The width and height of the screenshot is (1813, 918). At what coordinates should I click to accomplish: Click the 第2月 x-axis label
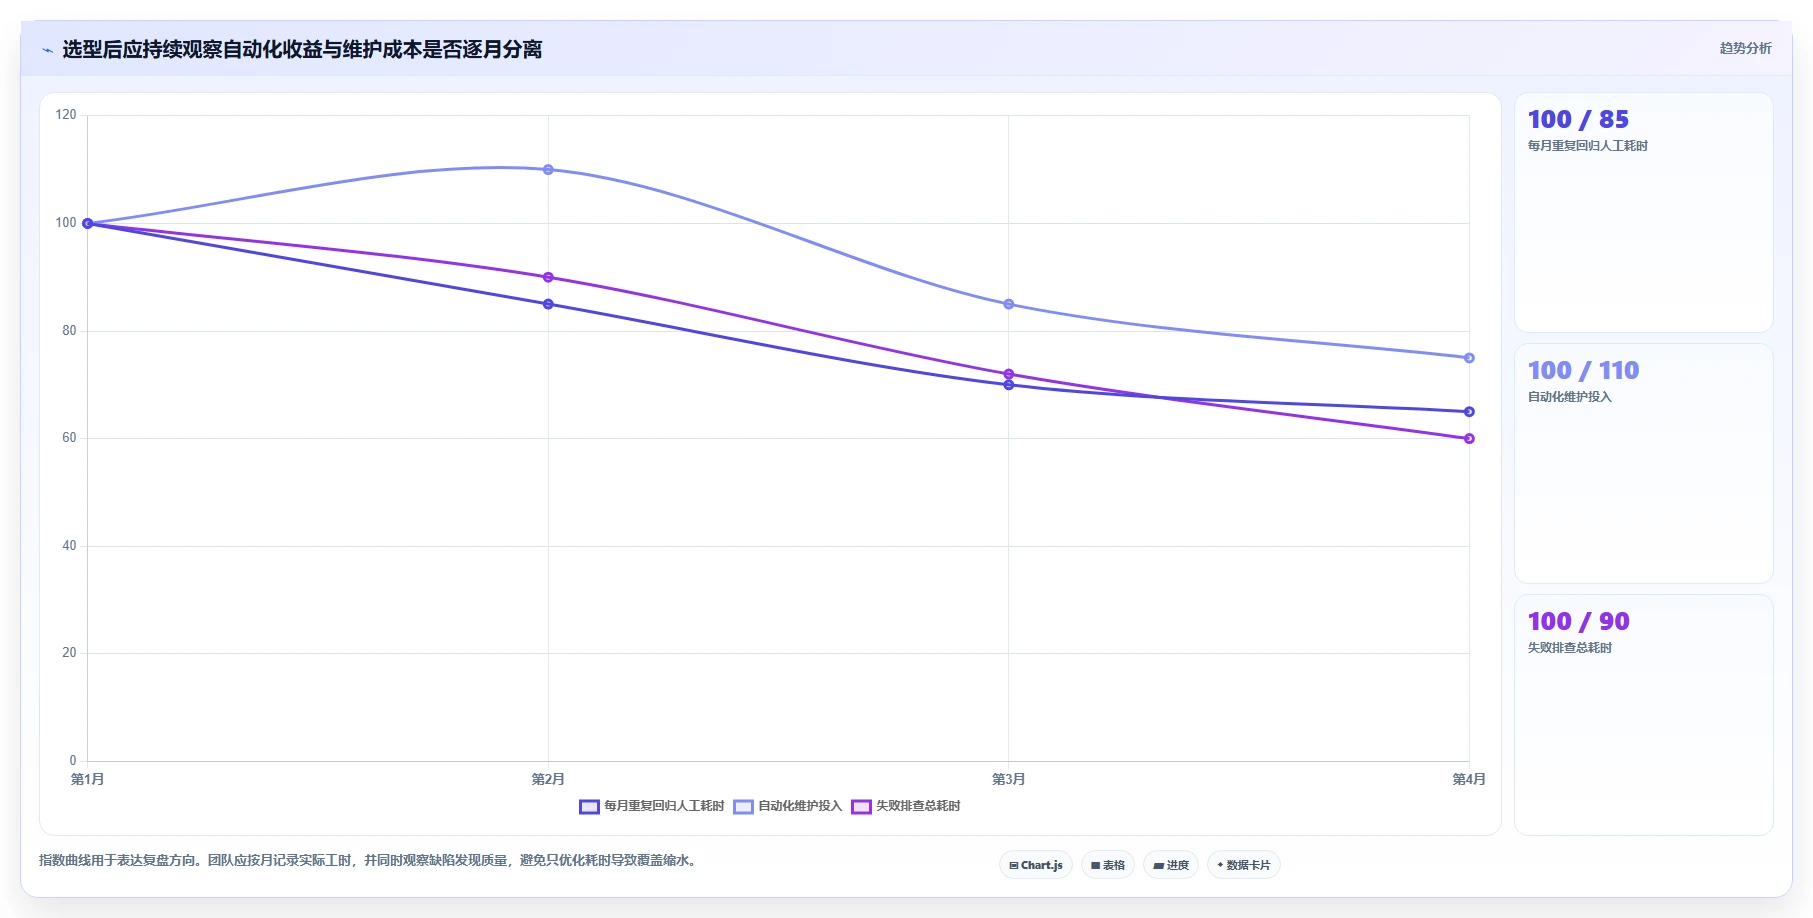(548, 780)
